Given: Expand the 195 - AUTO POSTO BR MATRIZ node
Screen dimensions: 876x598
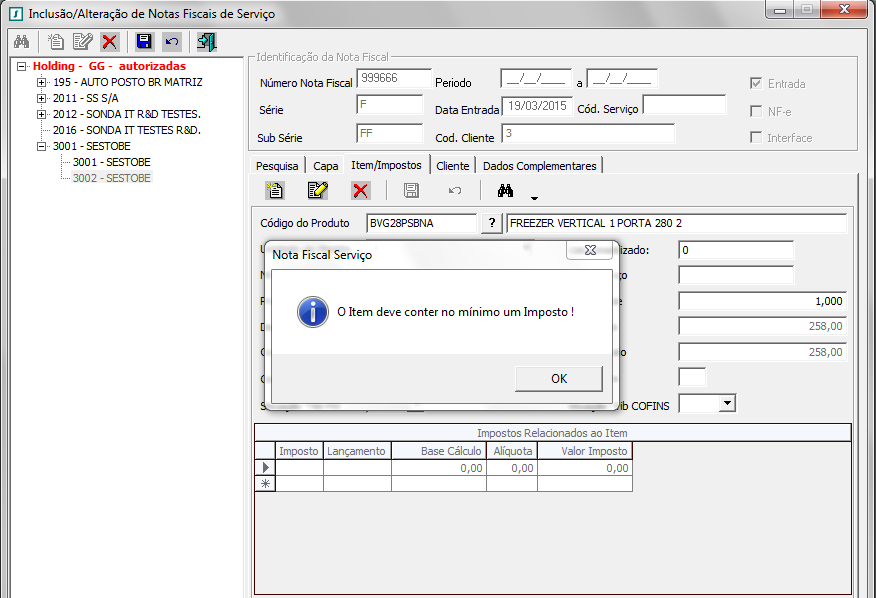Looking at the screenshot, I should pyautogui.click(x=41, y=82).
